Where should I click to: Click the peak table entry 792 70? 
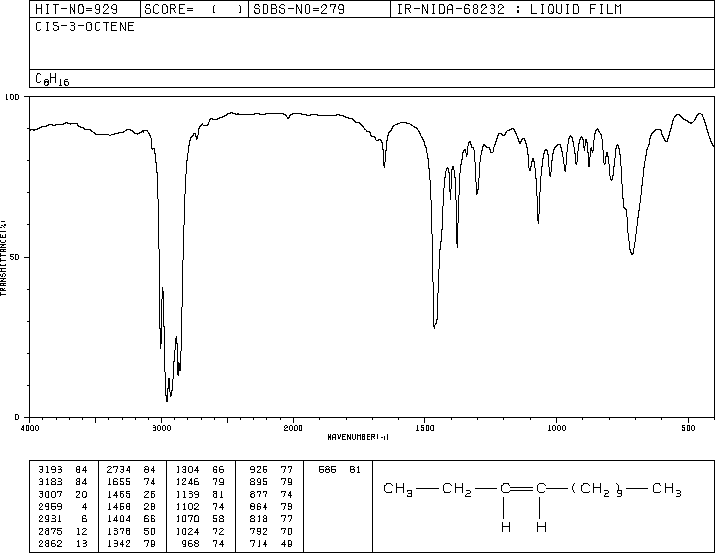pyautogui.click(x=271, y=532)
